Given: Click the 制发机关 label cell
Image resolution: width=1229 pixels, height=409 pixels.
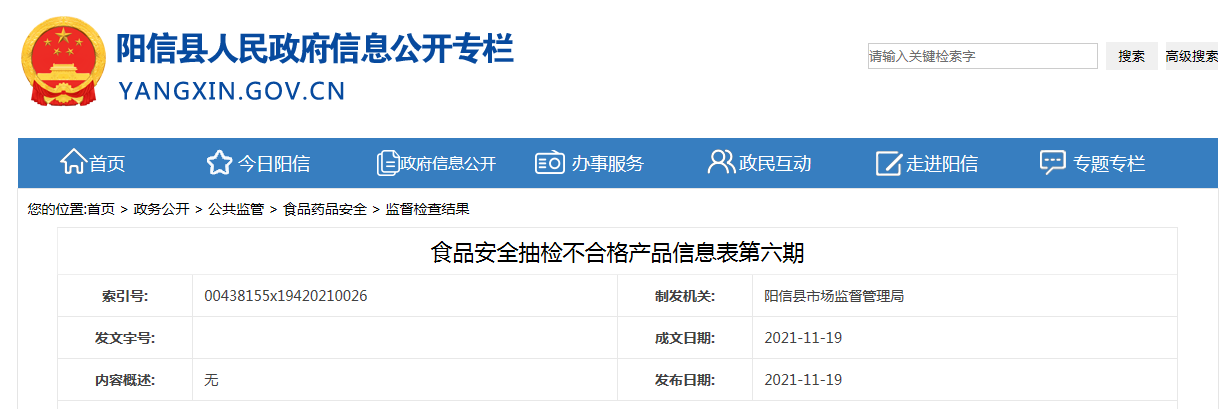Looking at the screenshot, I should (685, 296).
